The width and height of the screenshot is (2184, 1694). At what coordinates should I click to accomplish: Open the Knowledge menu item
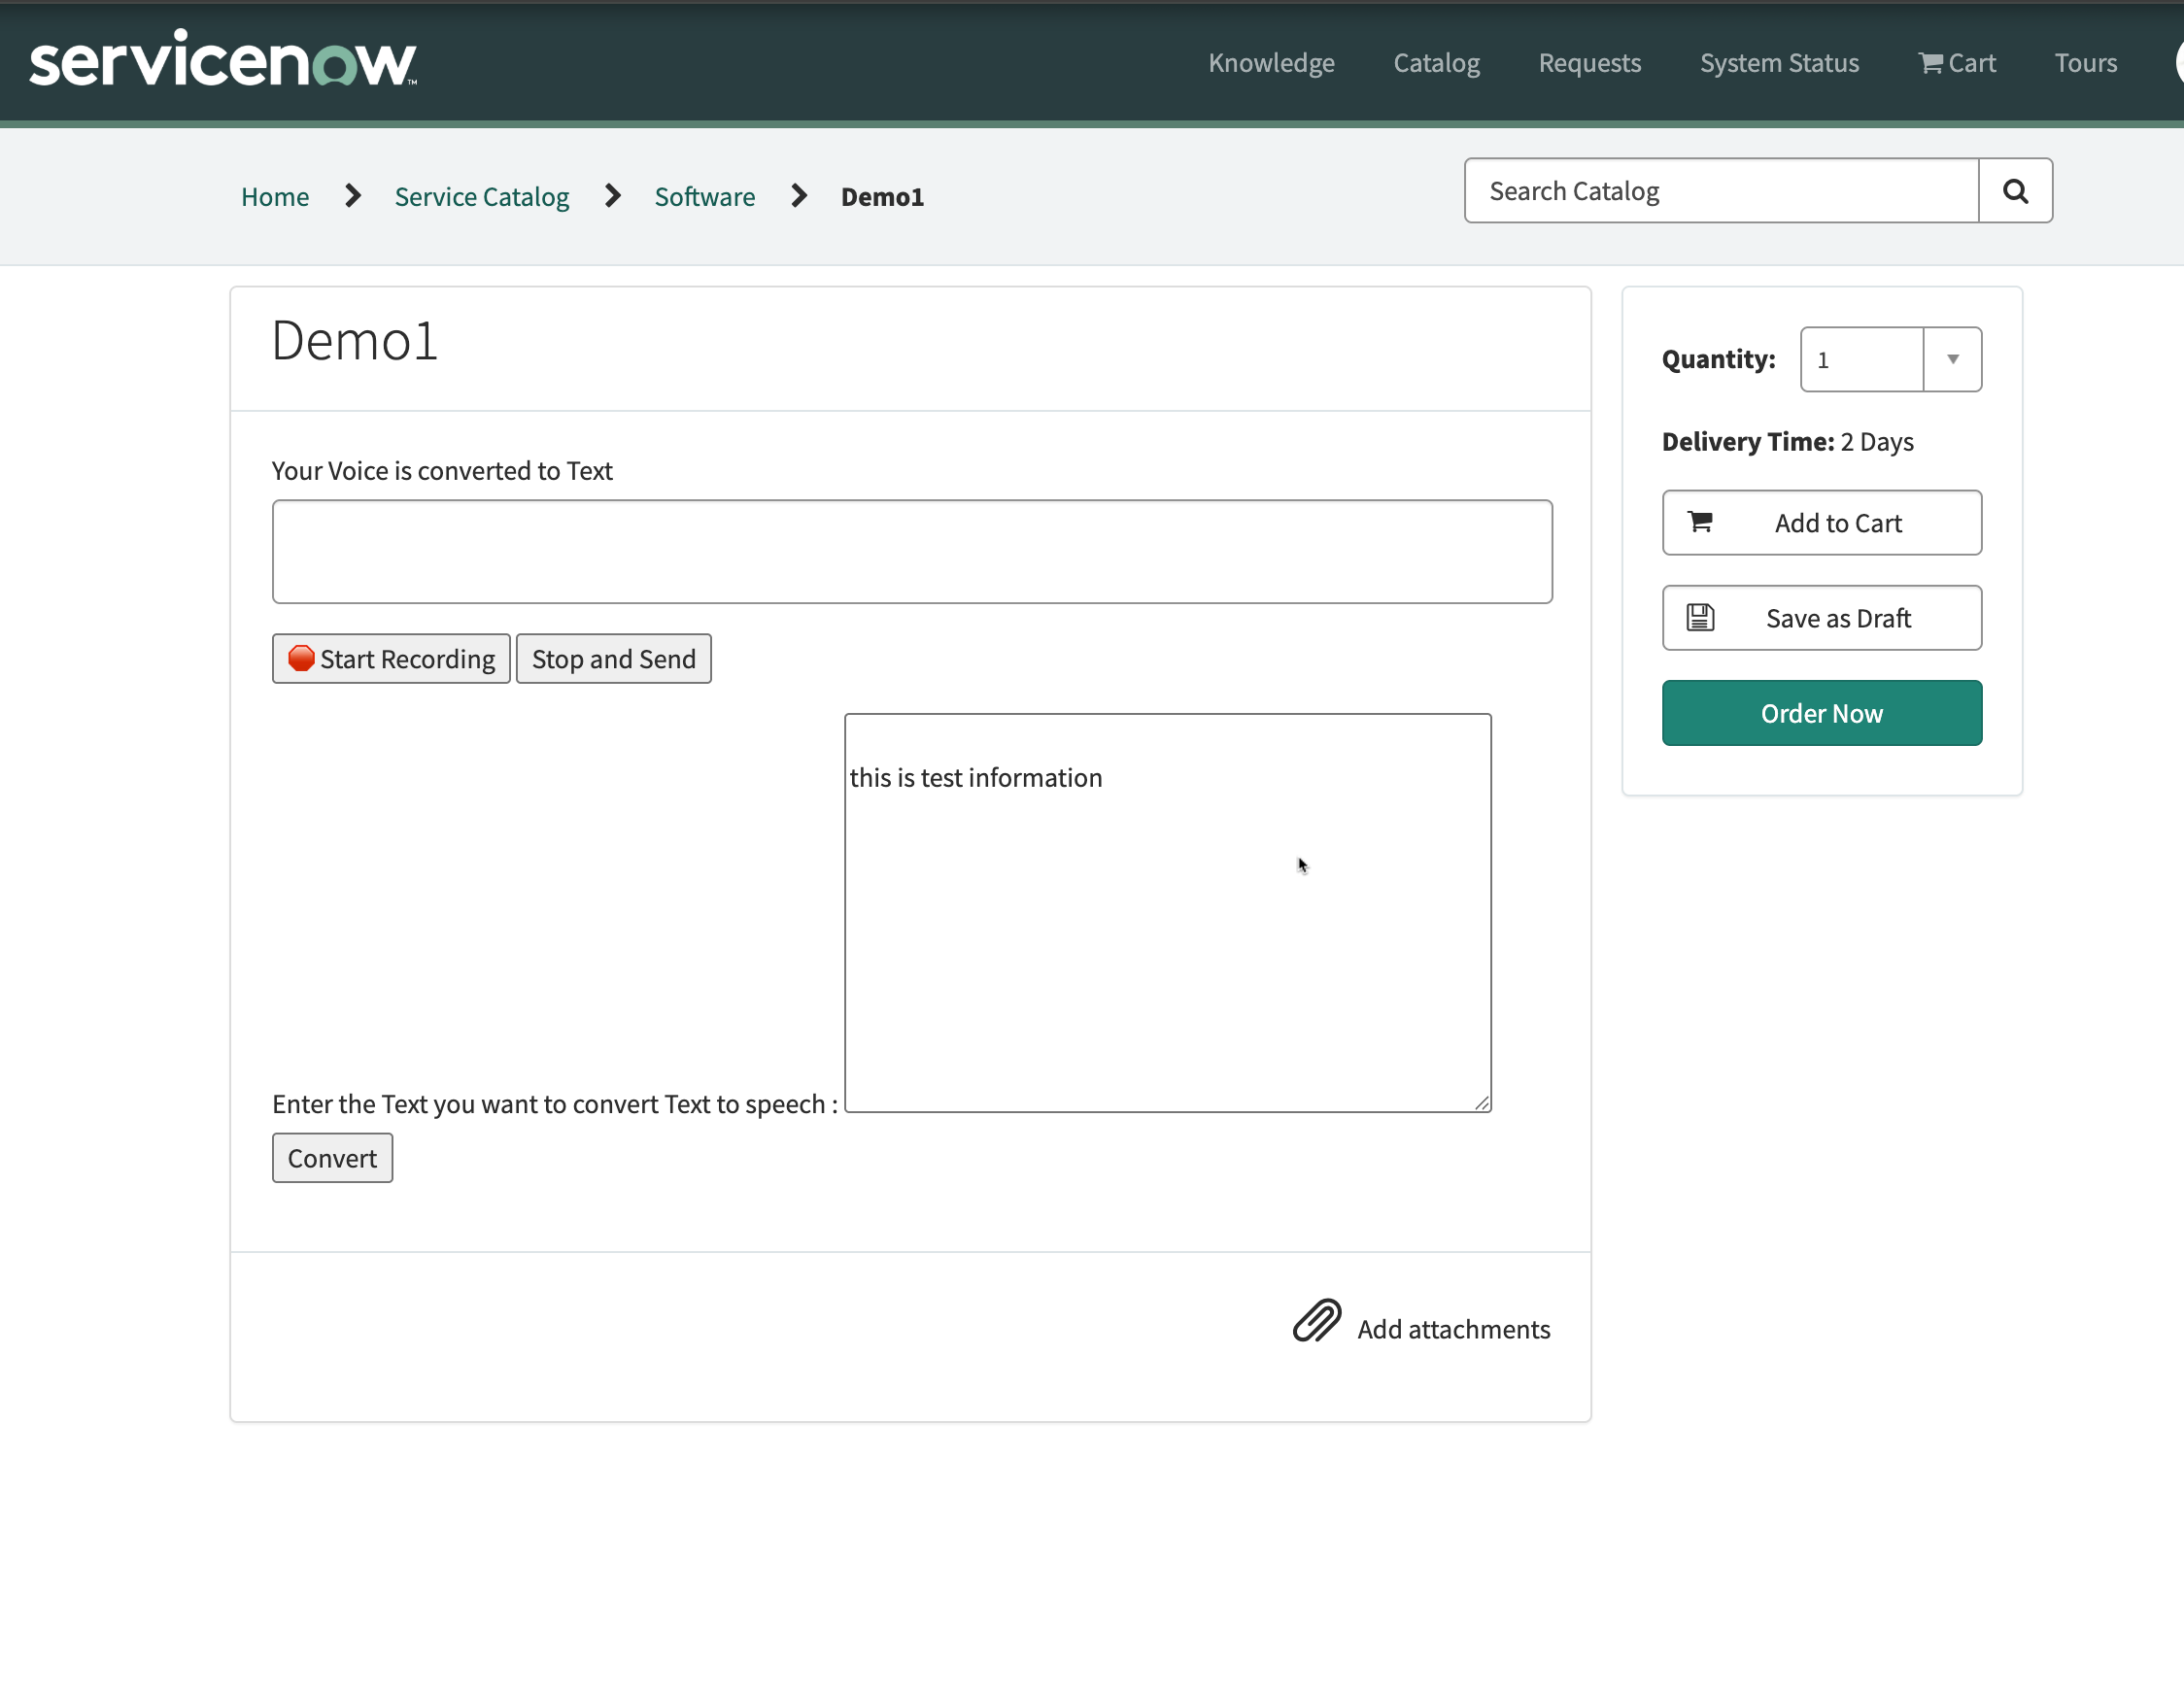[1271, 63]
